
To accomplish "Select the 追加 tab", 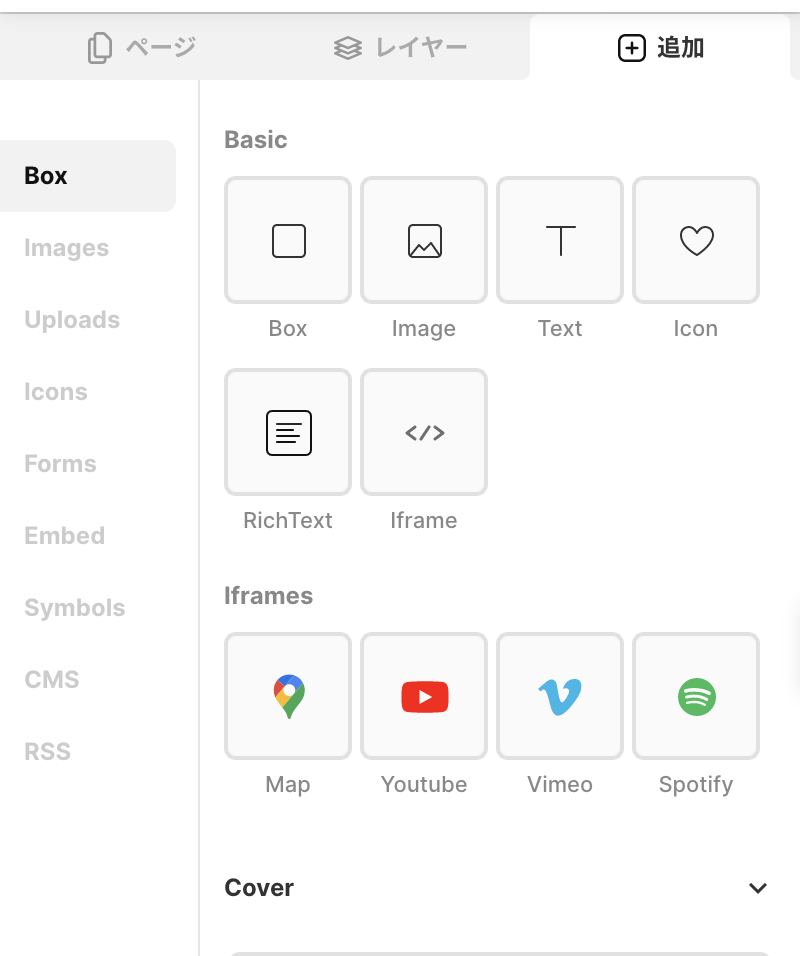I will coord(660,48).
